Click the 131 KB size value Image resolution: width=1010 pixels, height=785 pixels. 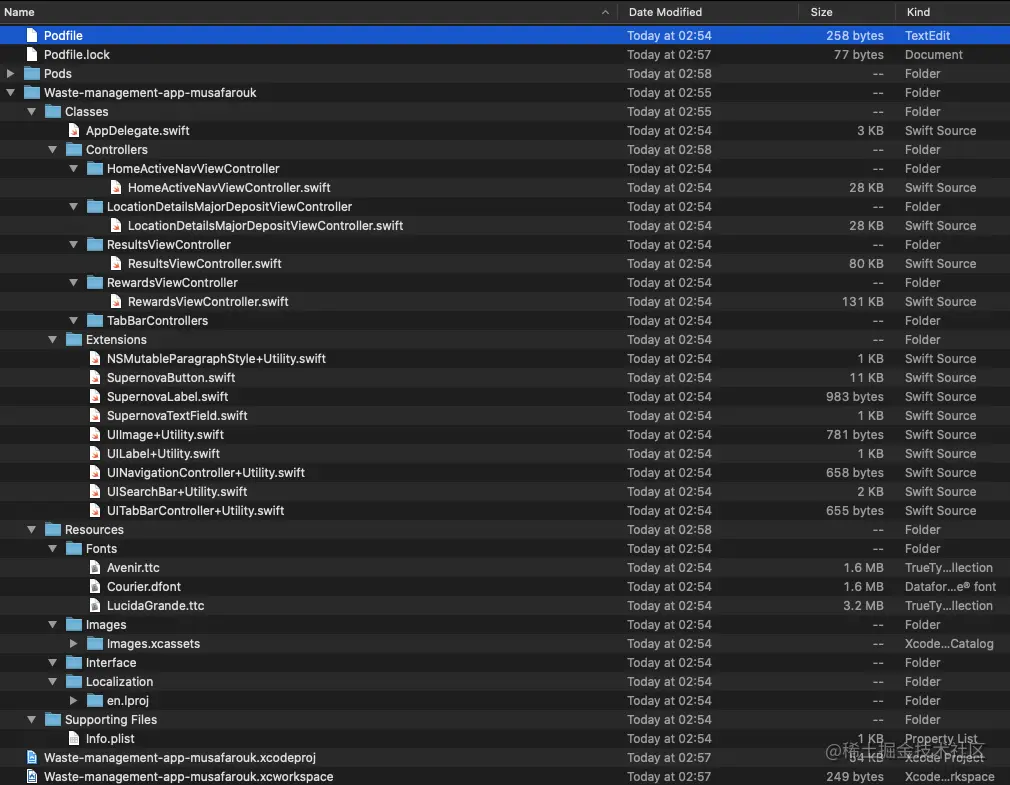(862, 301)
